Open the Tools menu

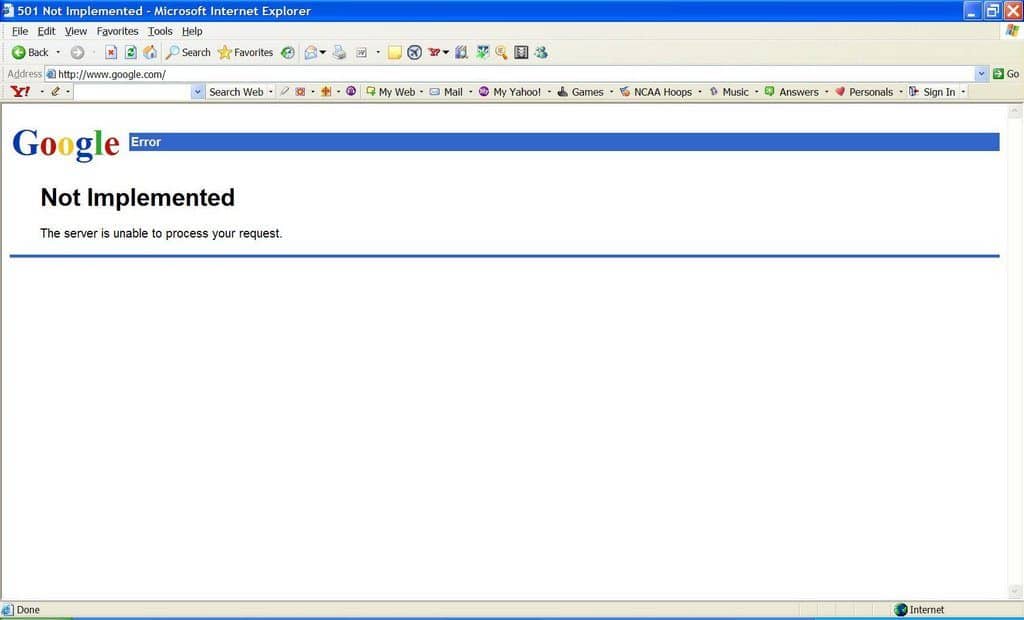pyautogui.click(x=160, y=31)
